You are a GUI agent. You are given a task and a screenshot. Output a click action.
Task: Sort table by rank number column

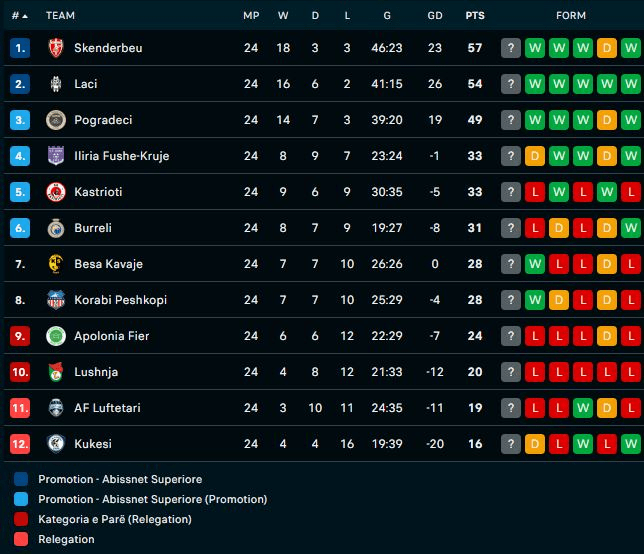click(19, 16)
